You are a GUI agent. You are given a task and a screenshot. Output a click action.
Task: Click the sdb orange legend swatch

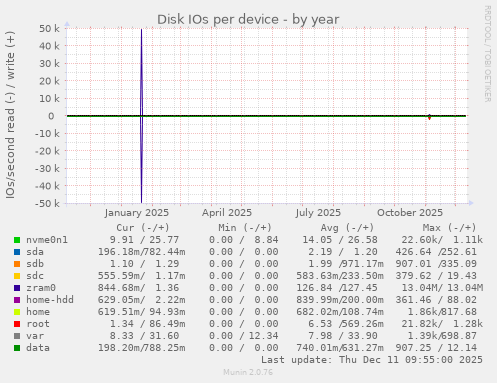click(17, 264)
